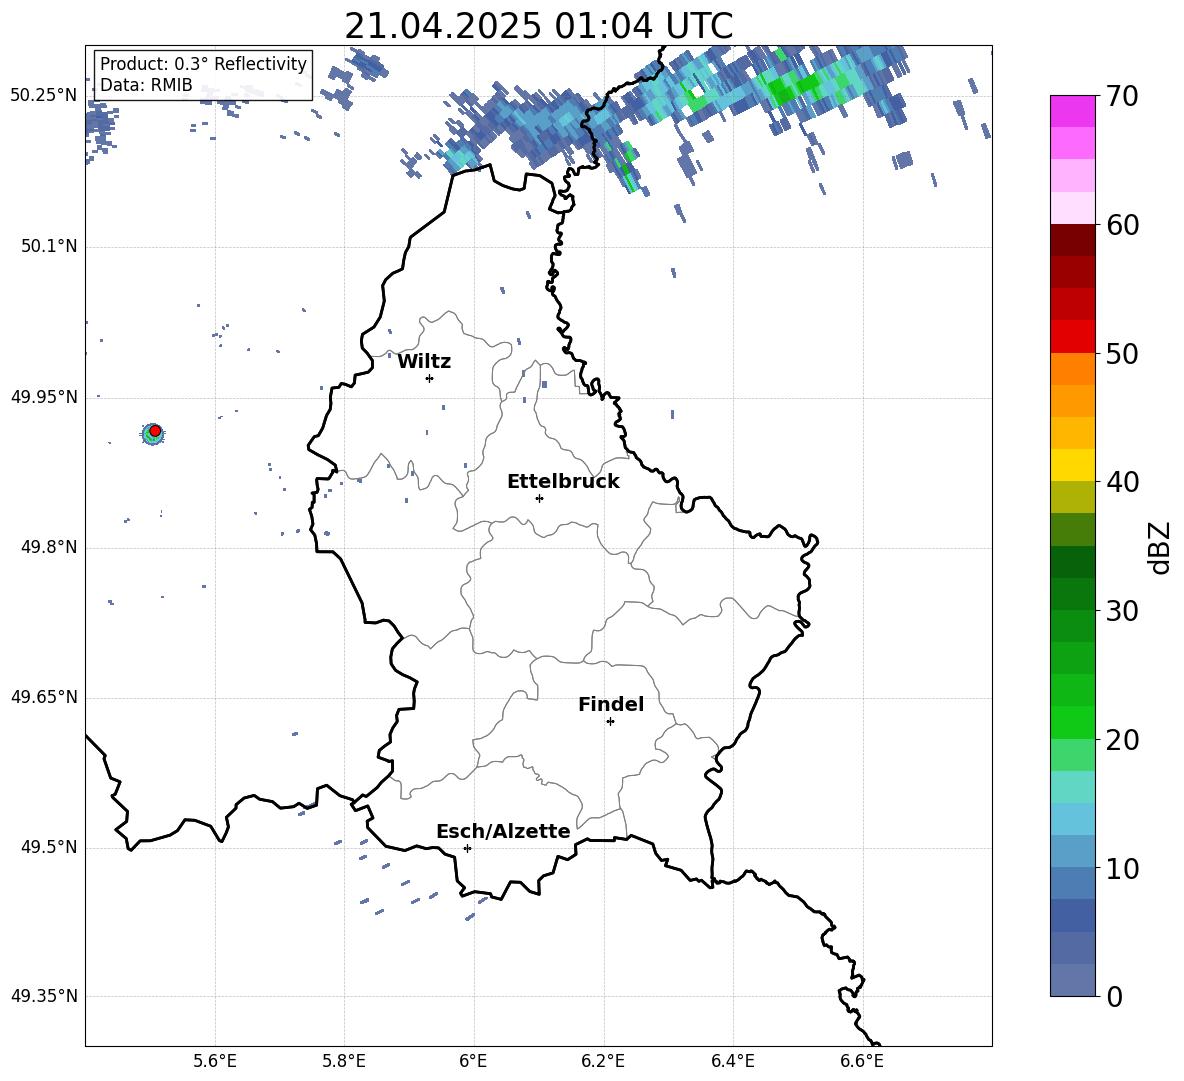Click the 5.6°E longitude label
This screenshot has height=1081, width=1184.
[215, 1061]
